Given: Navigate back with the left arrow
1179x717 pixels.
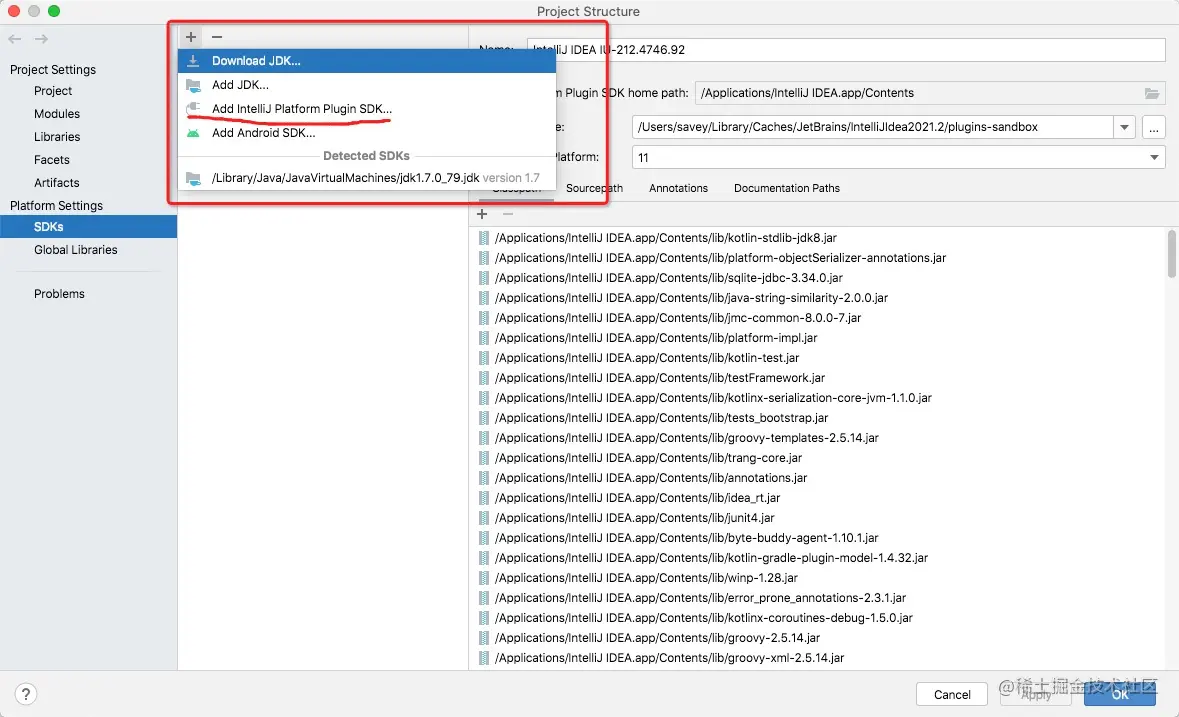Looking at the screenshot, I should [15, 39].
